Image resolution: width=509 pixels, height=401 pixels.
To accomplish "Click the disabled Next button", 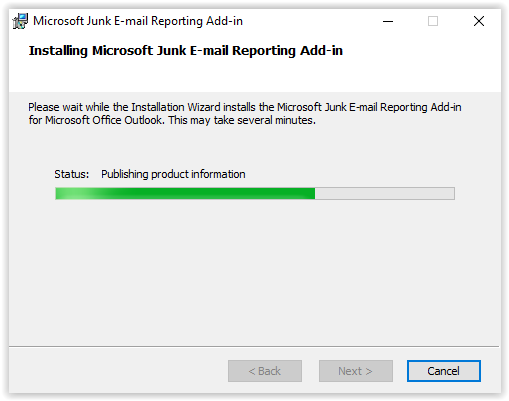I will [355, 371].
